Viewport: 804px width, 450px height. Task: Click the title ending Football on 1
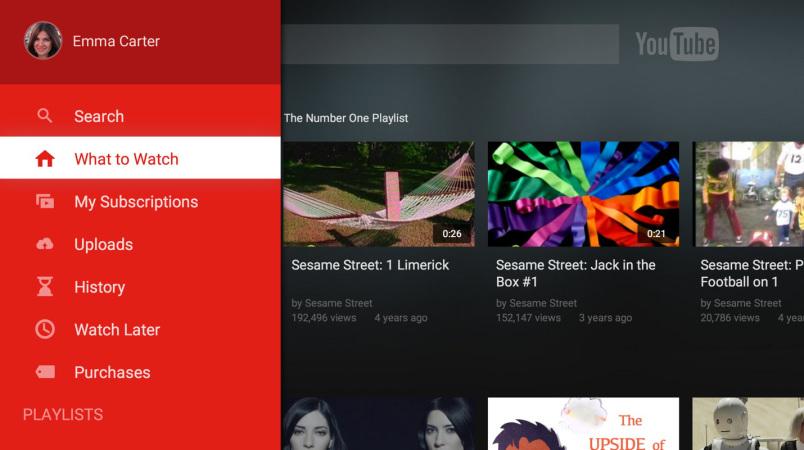752,273
